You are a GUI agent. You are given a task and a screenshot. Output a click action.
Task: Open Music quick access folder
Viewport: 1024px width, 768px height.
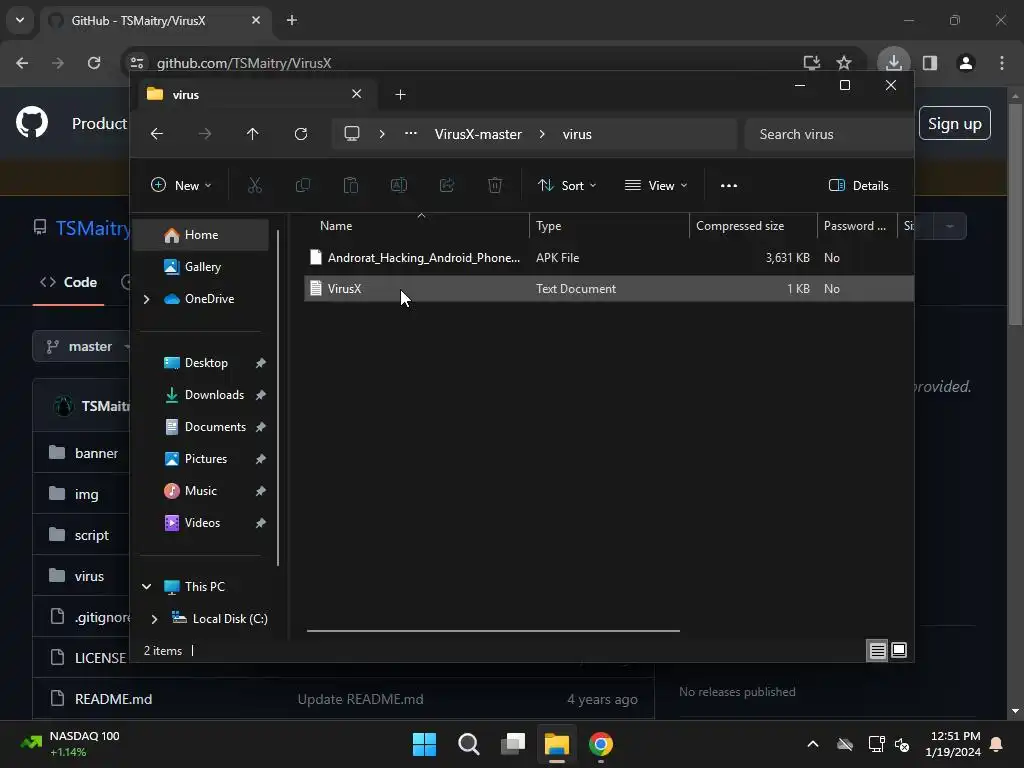201,490
